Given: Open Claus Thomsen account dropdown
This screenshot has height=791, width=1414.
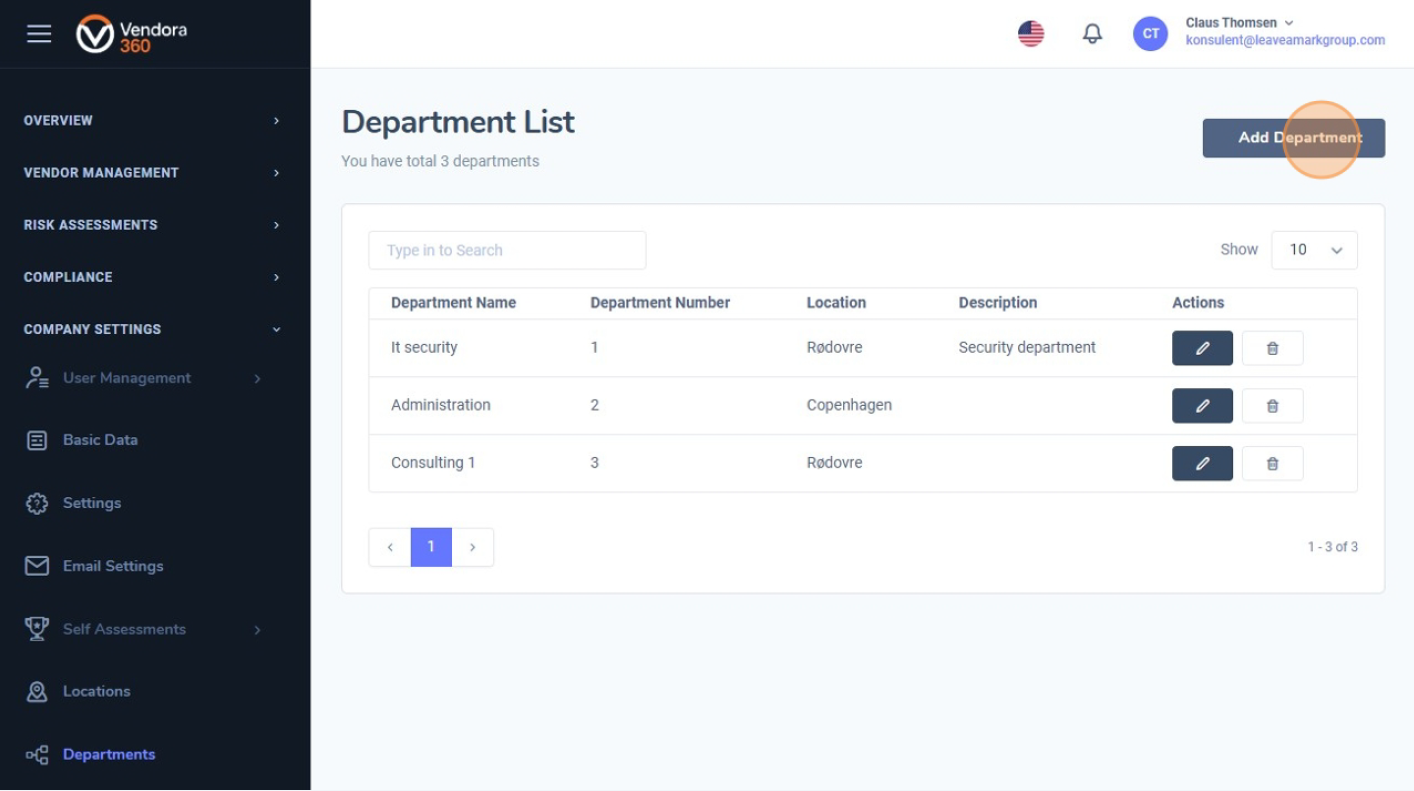Looking at the screenshot, I should click(x=1239, y=23).
